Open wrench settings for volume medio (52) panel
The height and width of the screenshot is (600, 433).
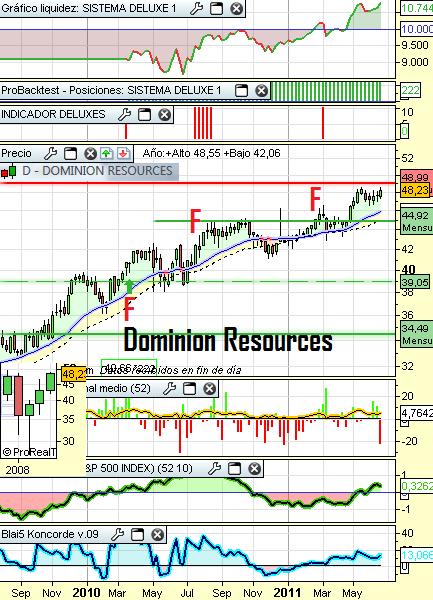coord(169,389)
